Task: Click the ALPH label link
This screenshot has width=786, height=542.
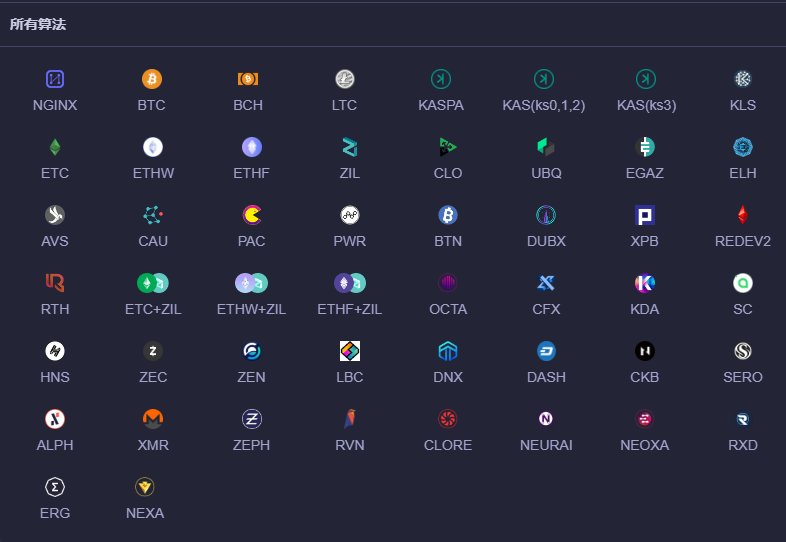Action: pyautogui.click(x=55, y=445)
